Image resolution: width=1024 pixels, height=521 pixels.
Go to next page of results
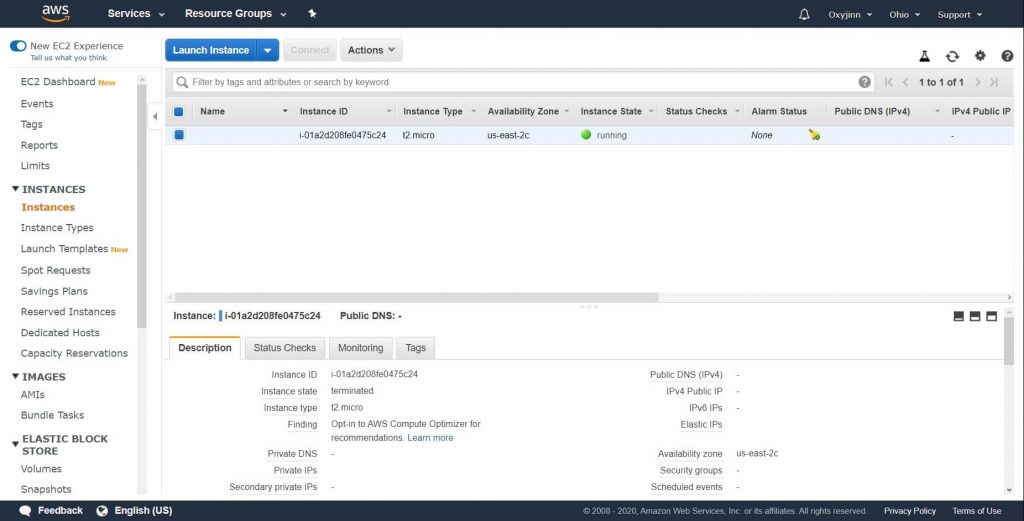pos(978,82)
